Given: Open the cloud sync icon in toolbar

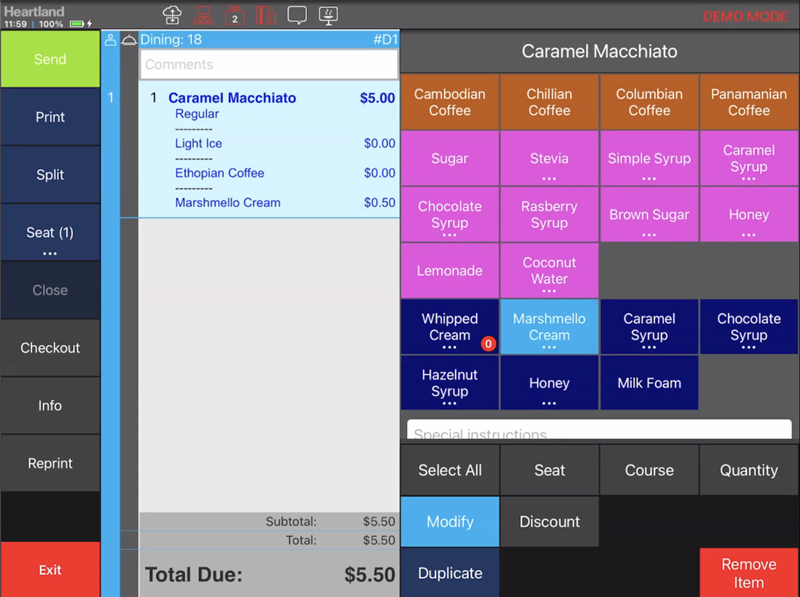Looking at the screenshot, I should click(x=171, y=15).
